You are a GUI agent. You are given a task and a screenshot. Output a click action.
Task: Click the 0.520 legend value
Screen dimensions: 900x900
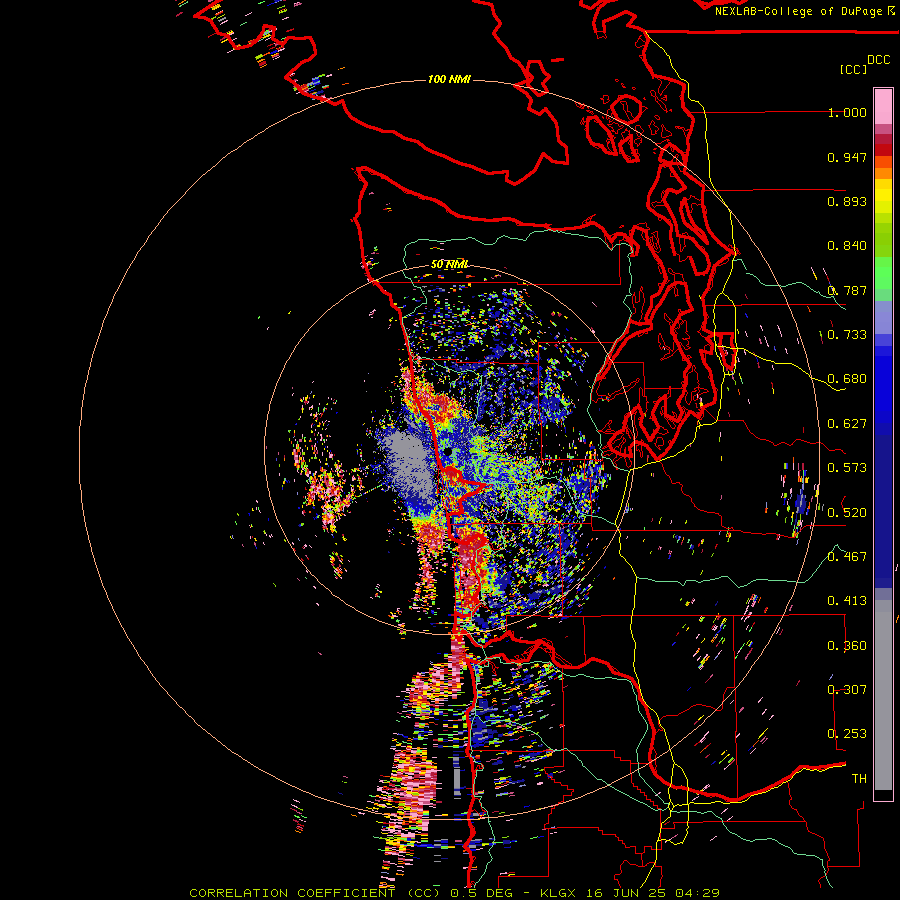click(847, 513)
